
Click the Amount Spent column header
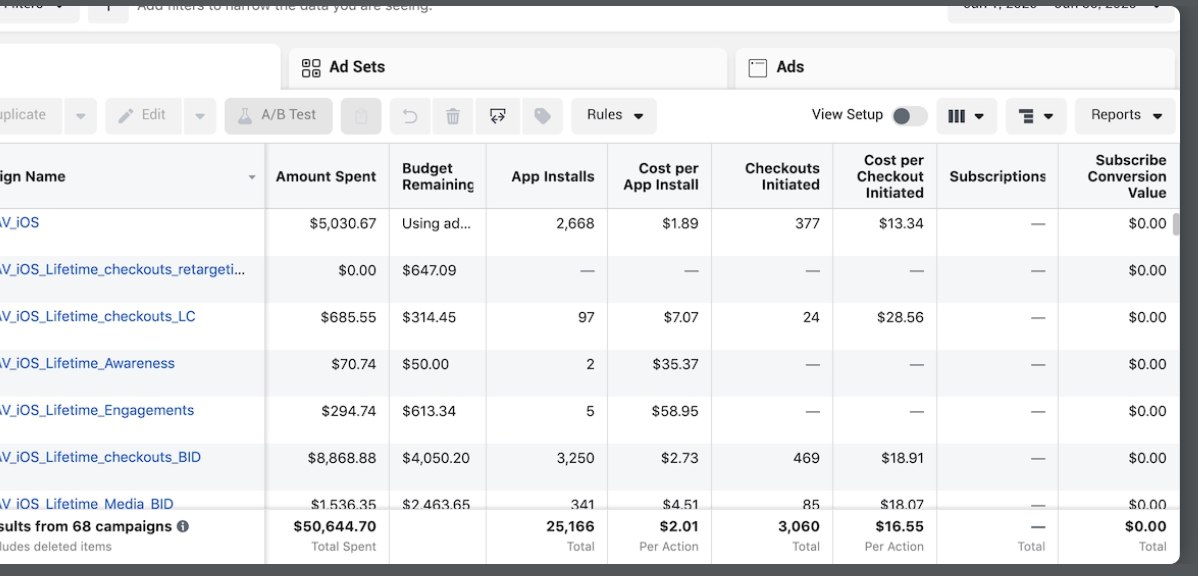point(326,176)
